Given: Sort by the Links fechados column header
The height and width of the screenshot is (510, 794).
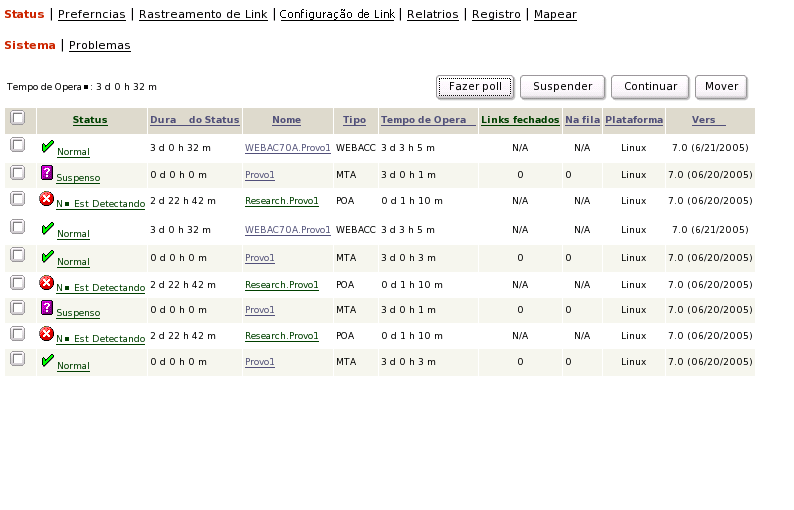Looking at the screenshot, I should [520, 120].
